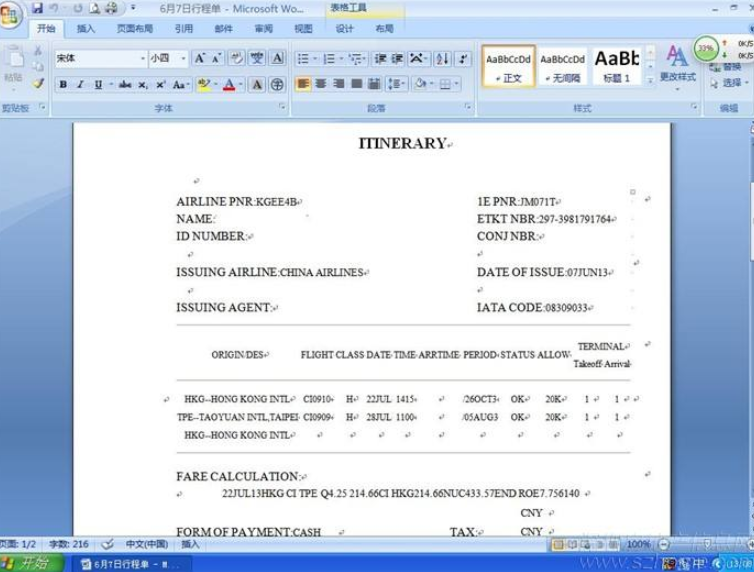The height and width of the screenshot is (572, 754).
Task: Expand the font color dropdown arrow
Action: point(240,85)
